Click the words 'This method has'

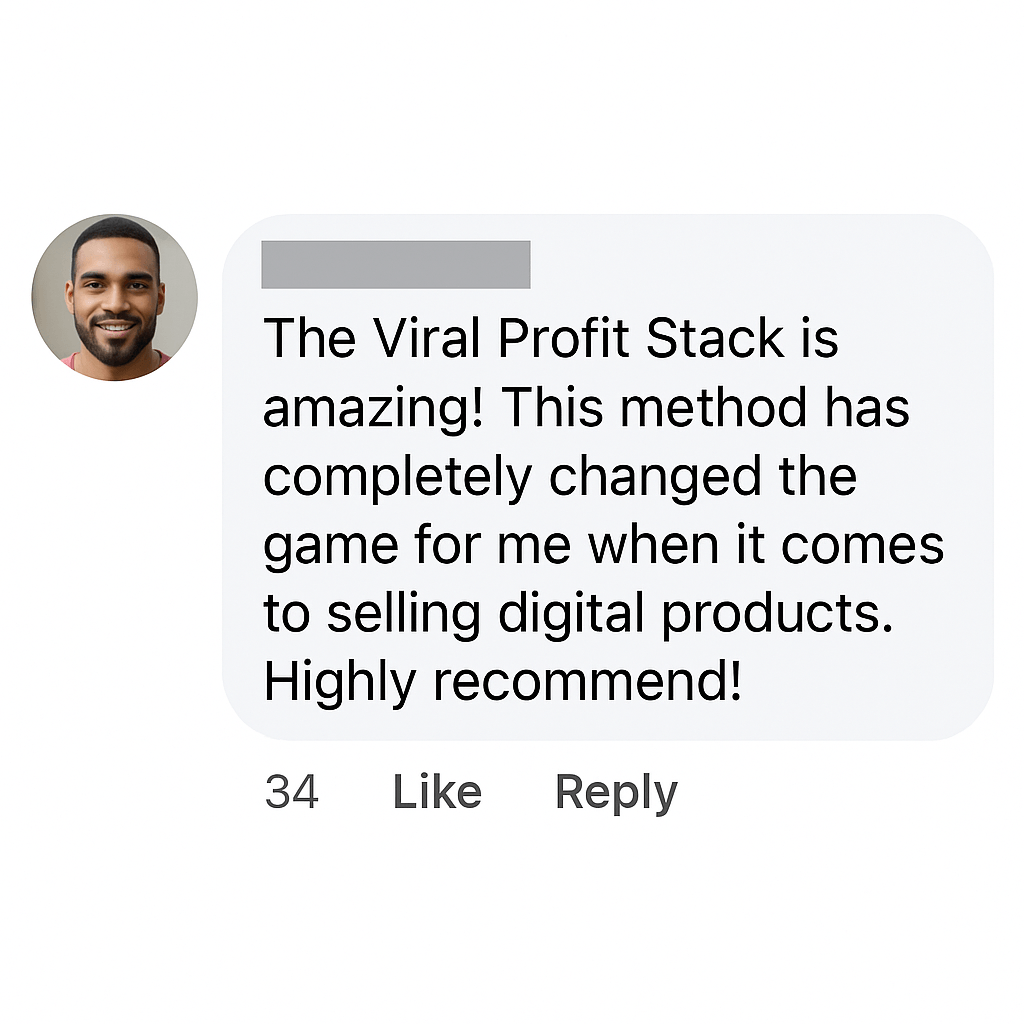[705, 408]
